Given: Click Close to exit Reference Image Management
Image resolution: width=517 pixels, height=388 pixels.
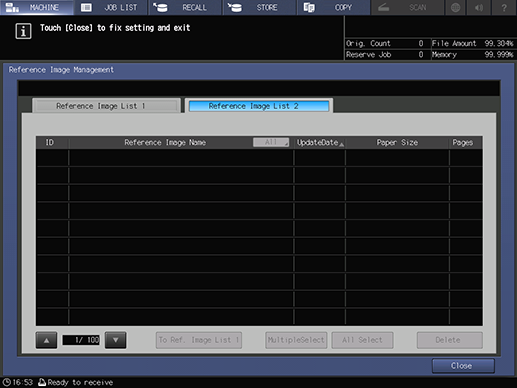Looking at the screenshot, I should [463, 366].
